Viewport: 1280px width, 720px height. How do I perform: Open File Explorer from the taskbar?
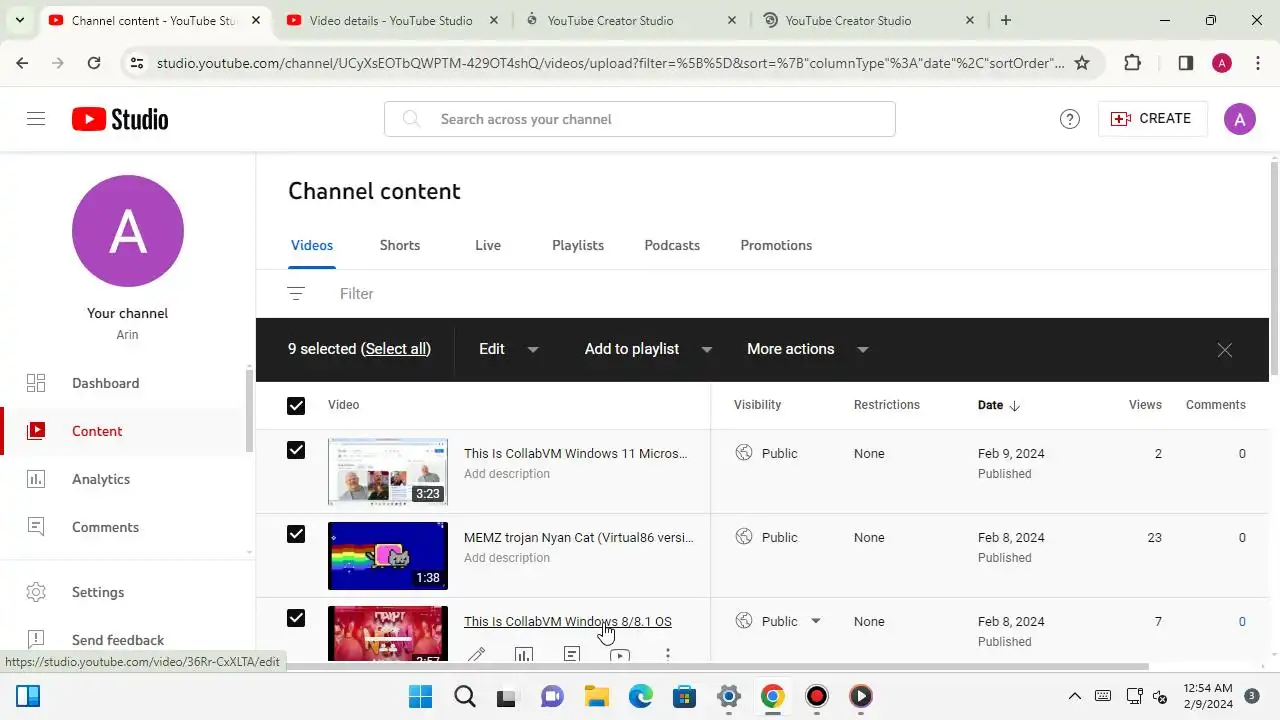tap(597, 696)
